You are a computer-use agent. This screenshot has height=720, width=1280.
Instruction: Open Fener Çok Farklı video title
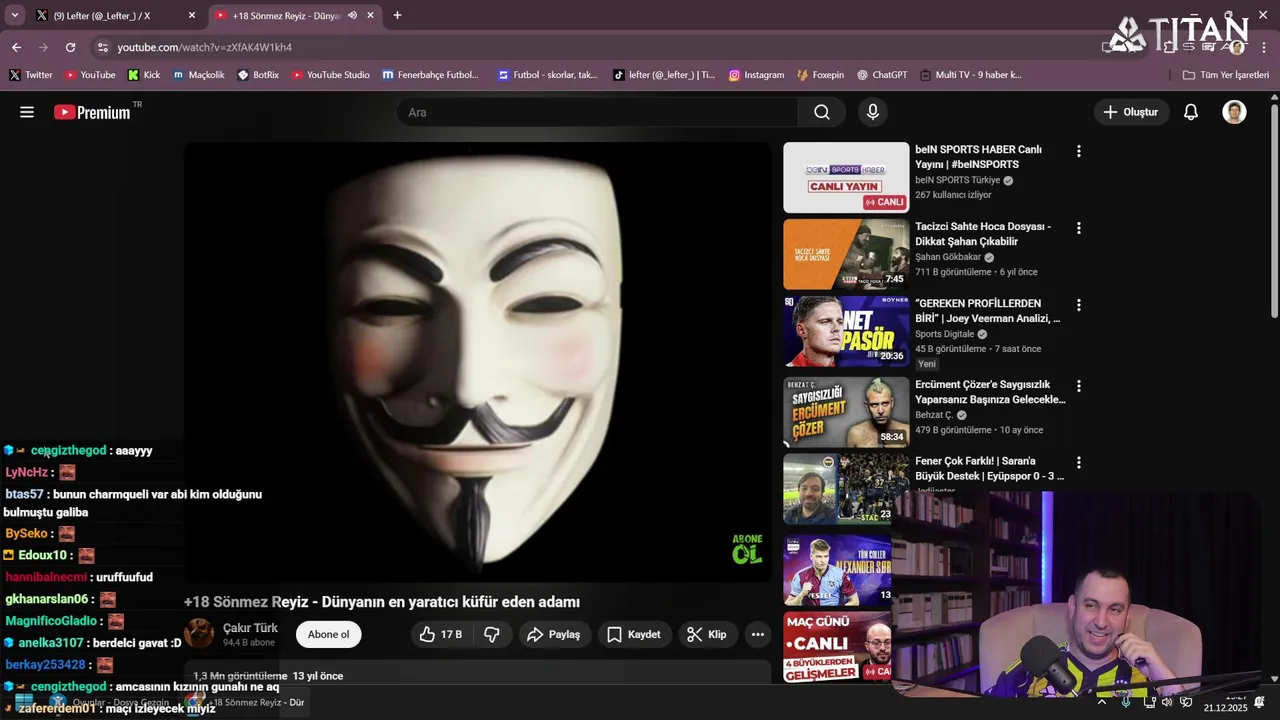989,468
